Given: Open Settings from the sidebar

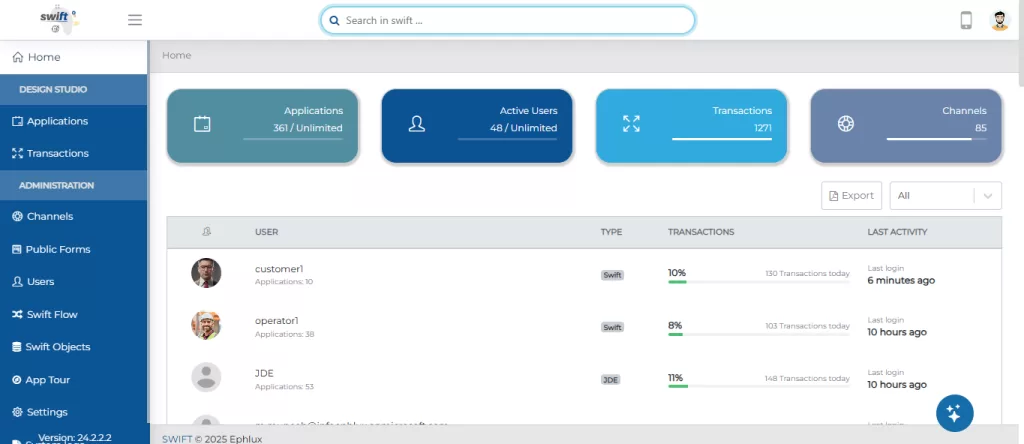Looking at the screenshot, I should pos(47,412).
